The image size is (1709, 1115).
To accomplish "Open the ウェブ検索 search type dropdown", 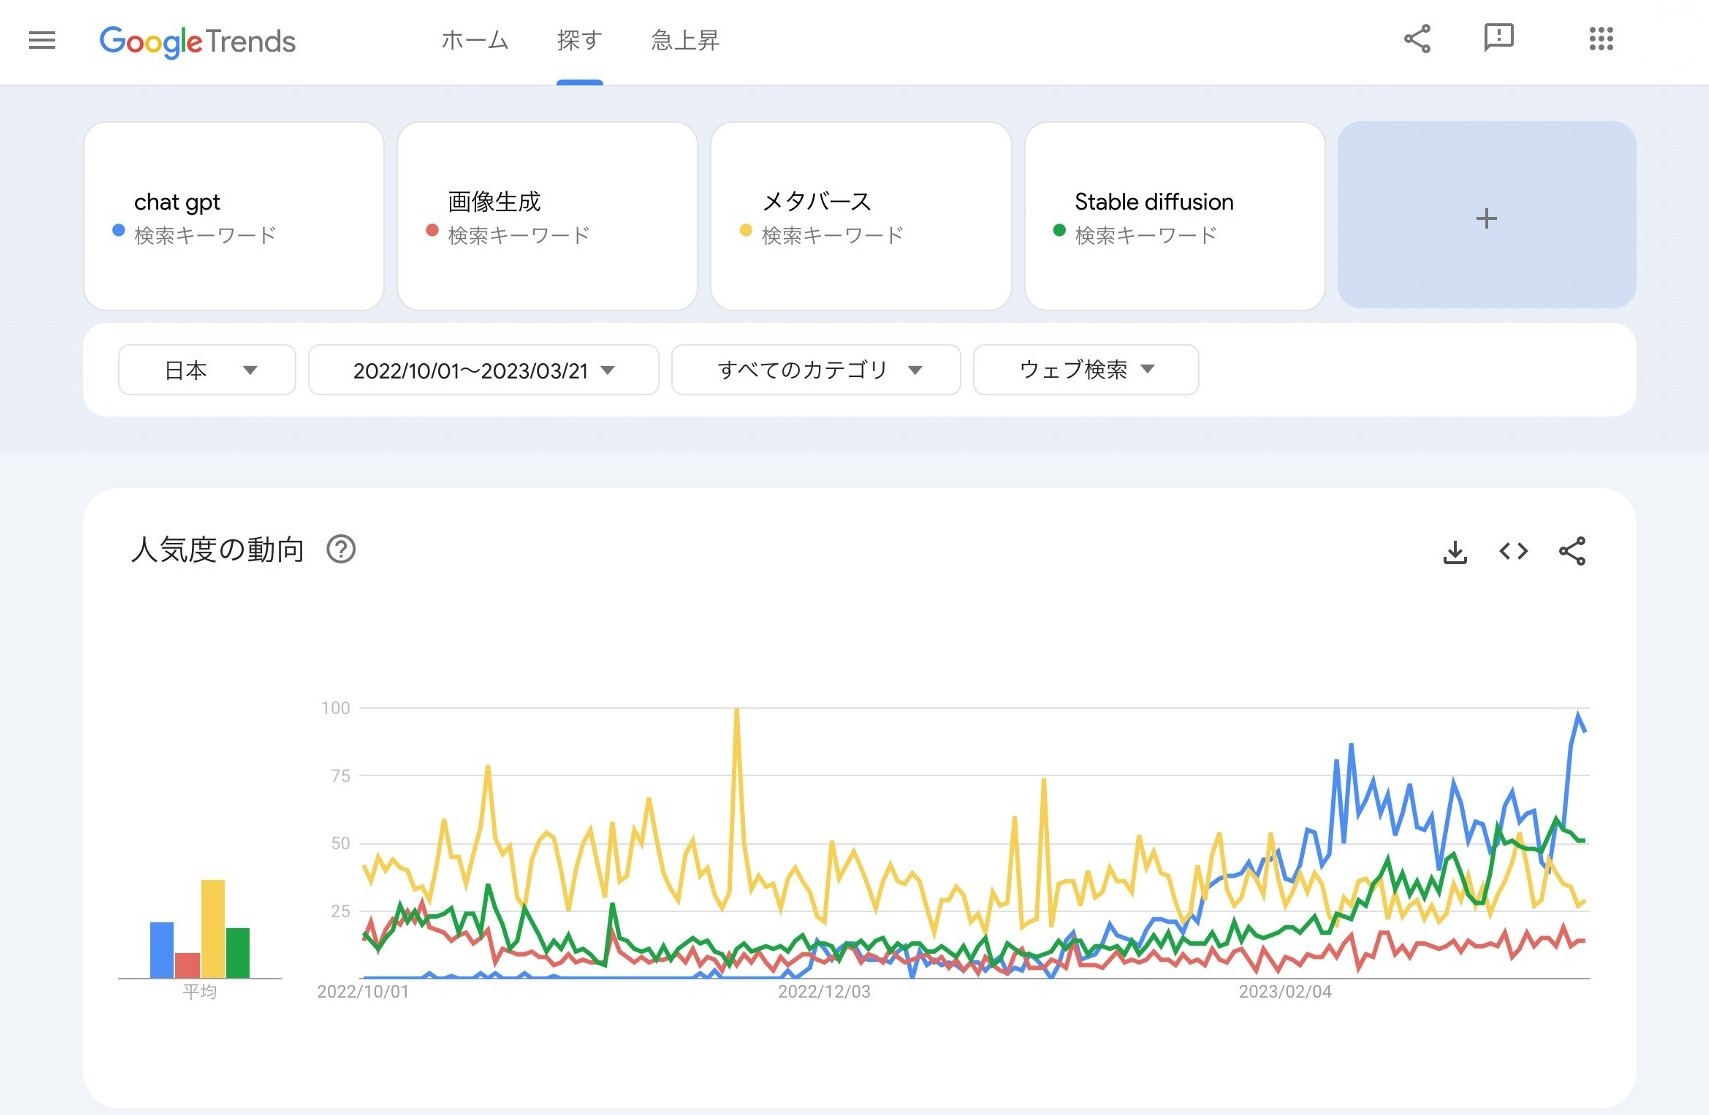I will 1086,370.
